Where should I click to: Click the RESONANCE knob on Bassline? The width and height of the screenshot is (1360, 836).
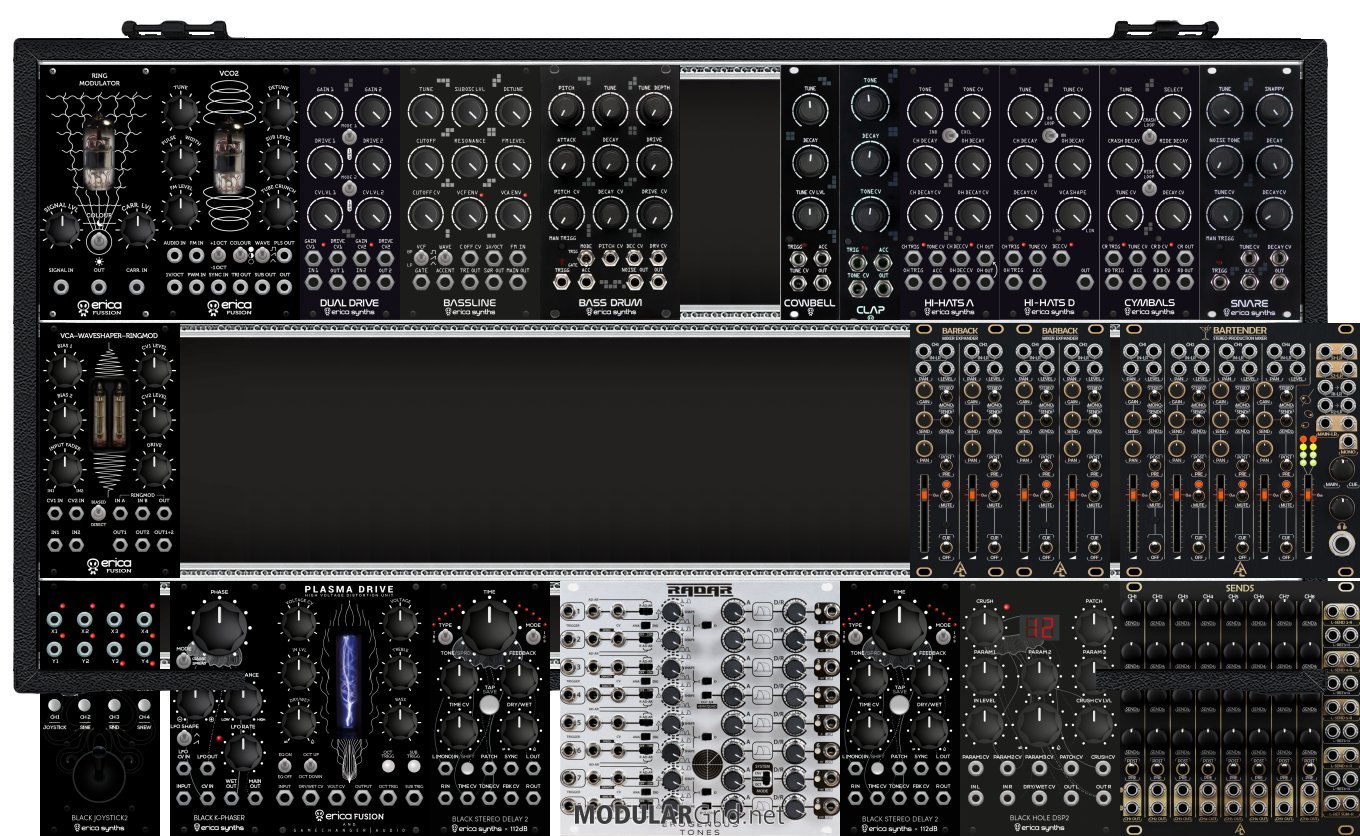pos(469,165)
